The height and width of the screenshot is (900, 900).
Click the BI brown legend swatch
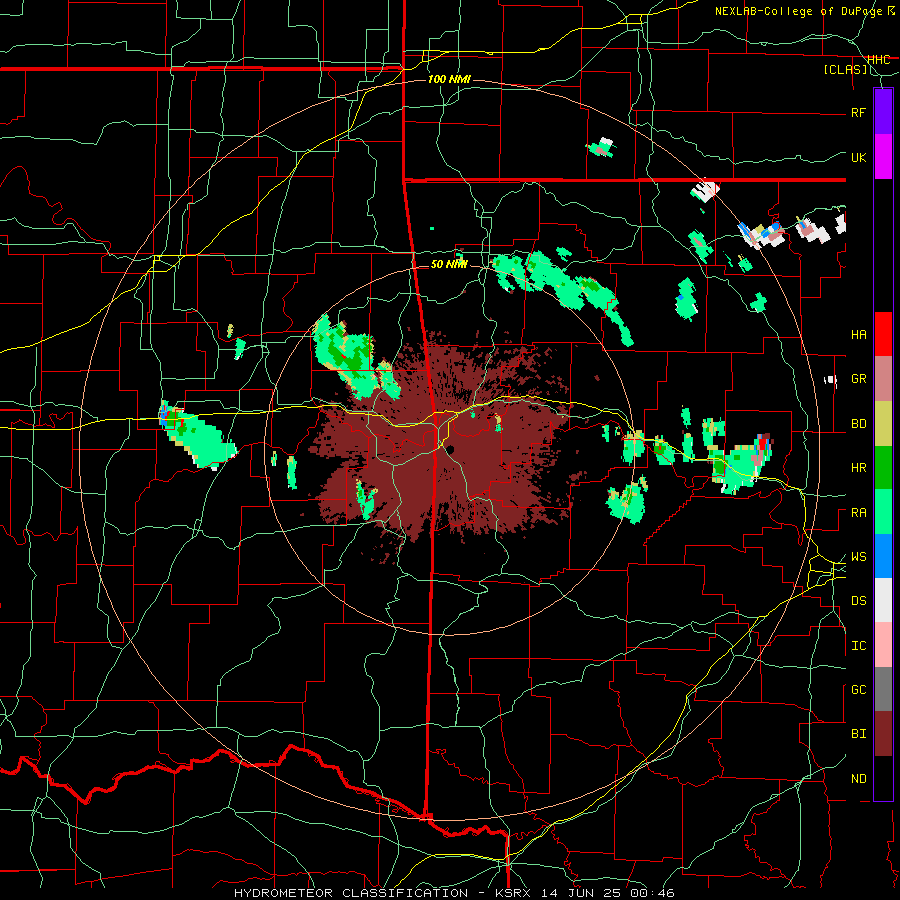883,734
